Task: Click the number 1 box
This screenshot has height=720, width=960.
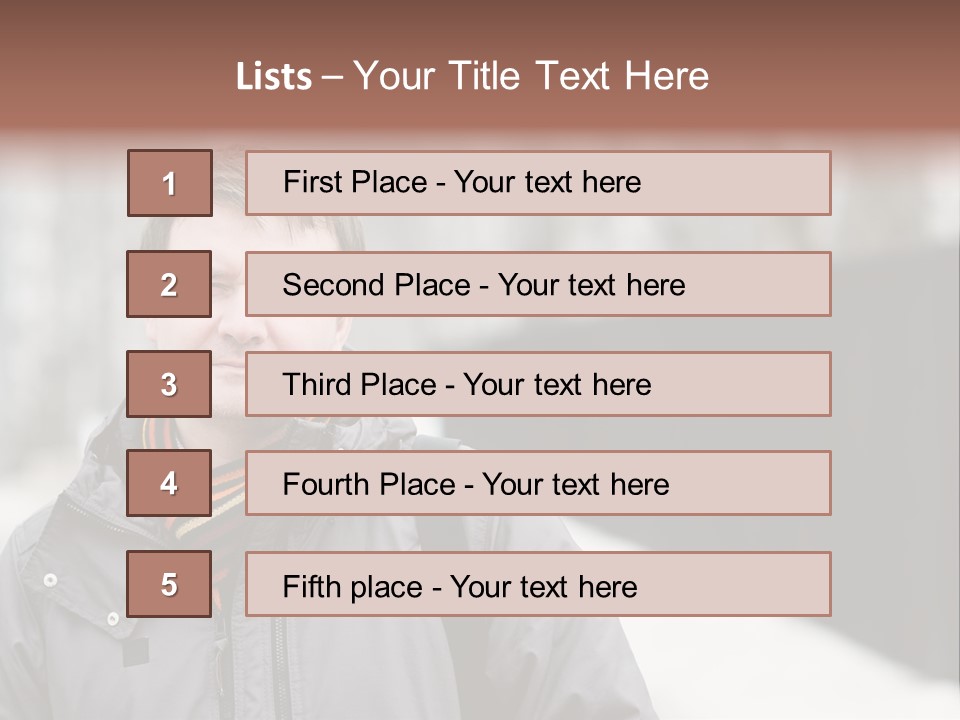Action: 169,183
